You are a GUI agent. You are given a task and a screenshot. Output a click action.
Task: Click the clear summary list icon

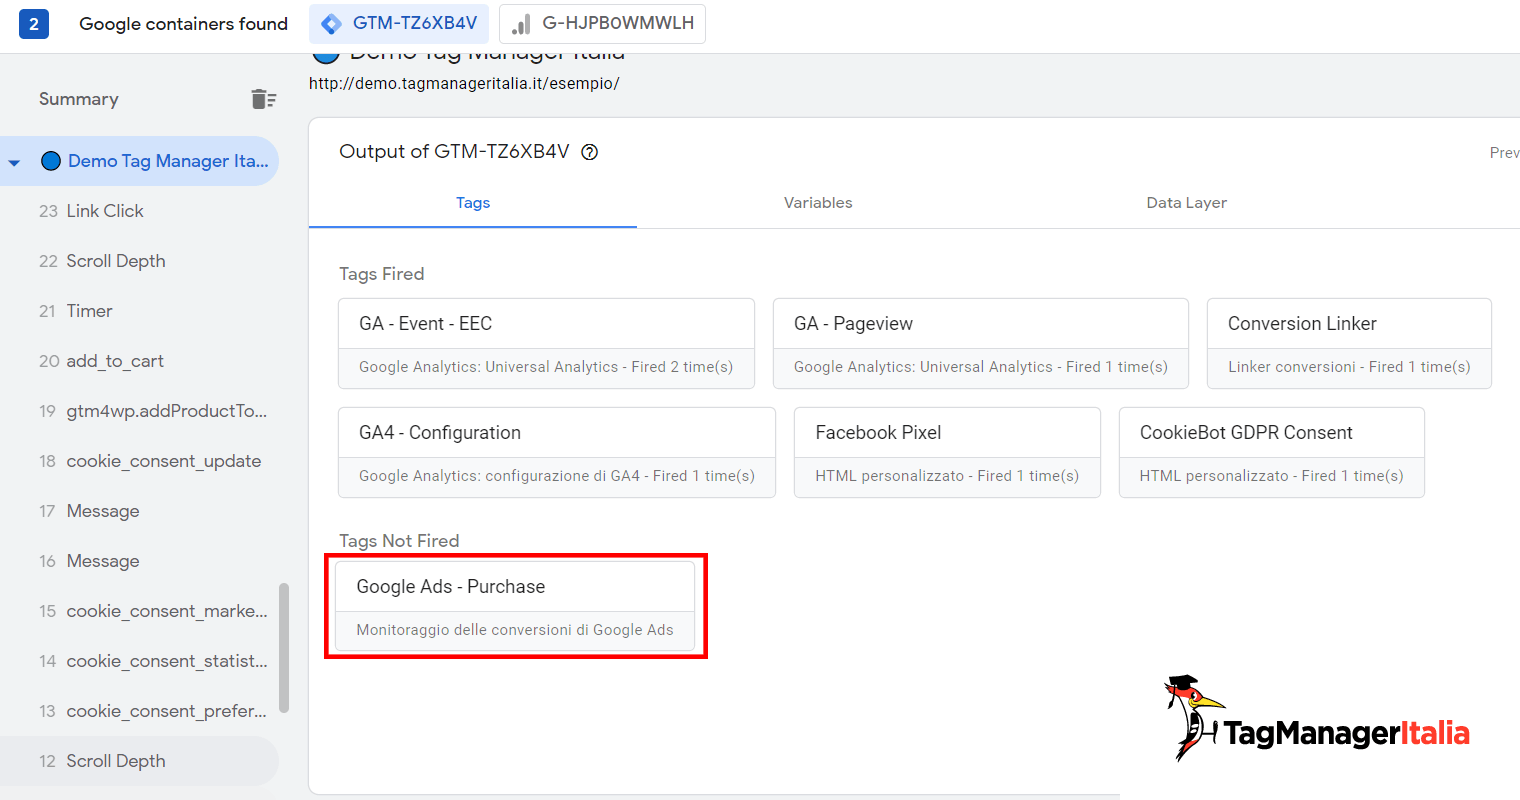coord(263,99)
